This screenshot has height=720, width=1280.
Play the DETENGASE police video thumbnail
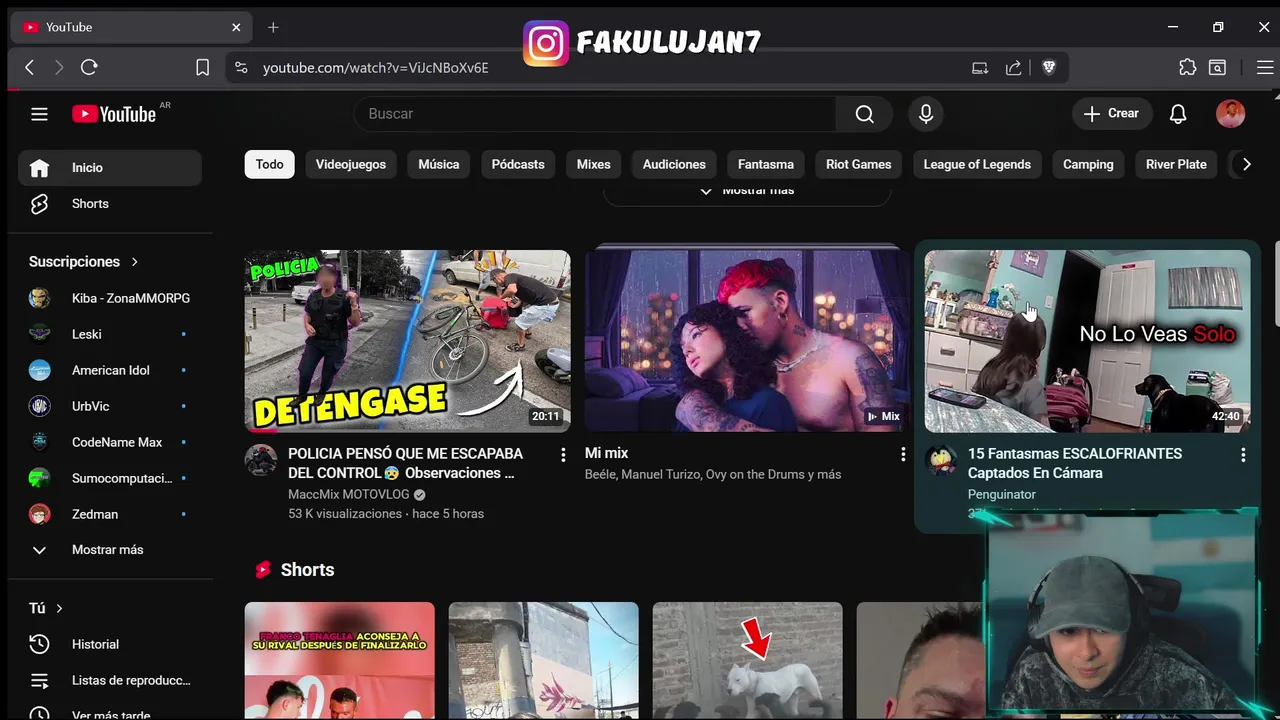click(x=408, y=341)
